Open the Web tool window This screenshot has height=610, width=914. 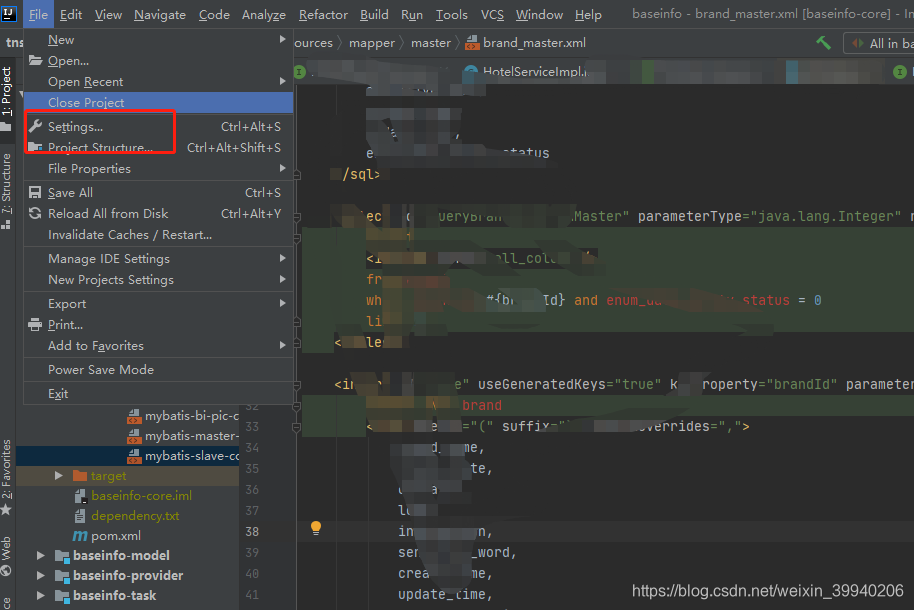click(6, 555)
